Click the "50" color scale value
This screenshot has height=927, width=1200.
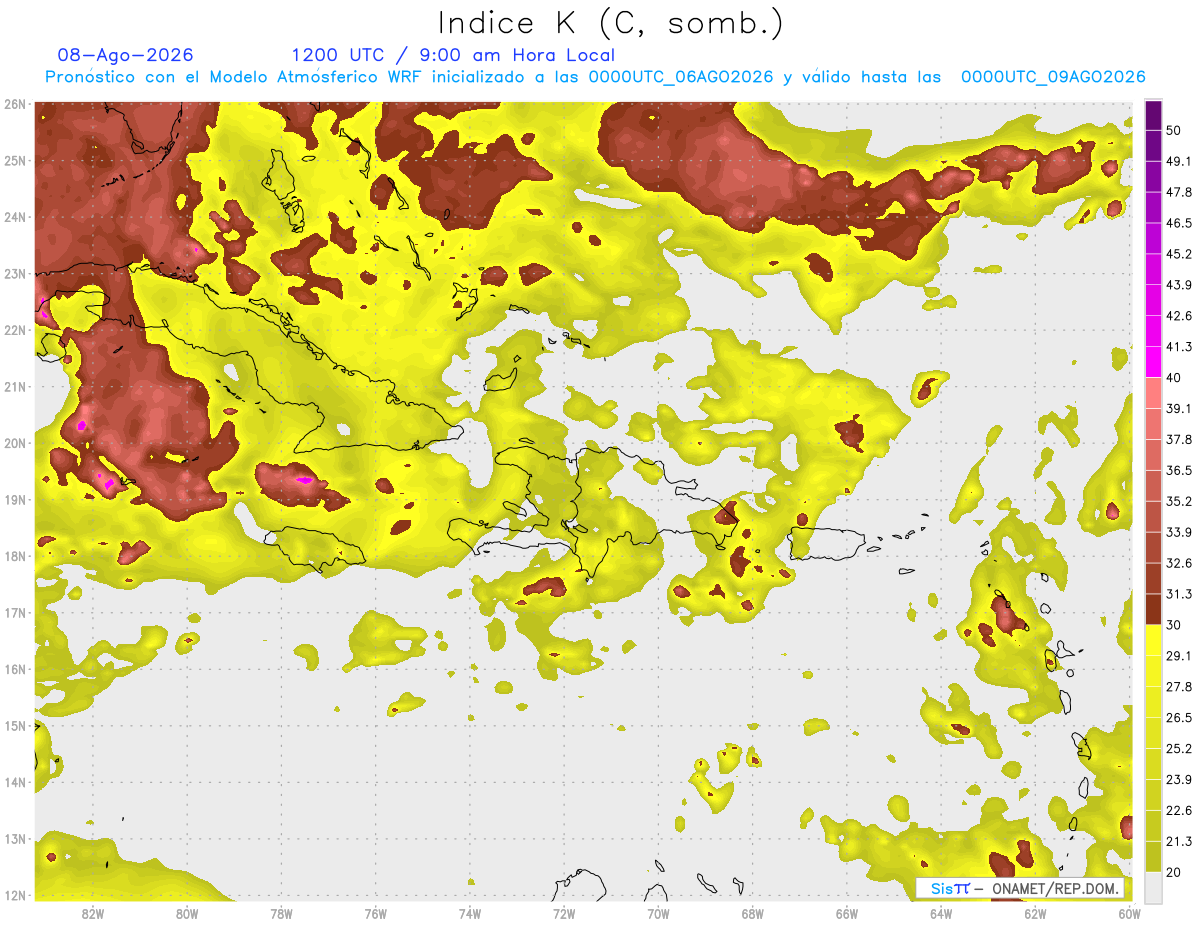point(1174,130)
